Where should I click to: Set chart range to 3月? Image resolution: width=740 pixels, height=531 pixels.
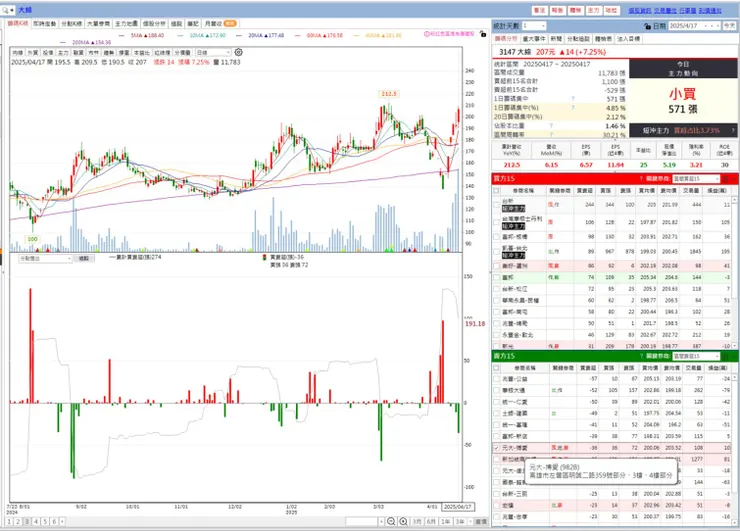(417, 522)
